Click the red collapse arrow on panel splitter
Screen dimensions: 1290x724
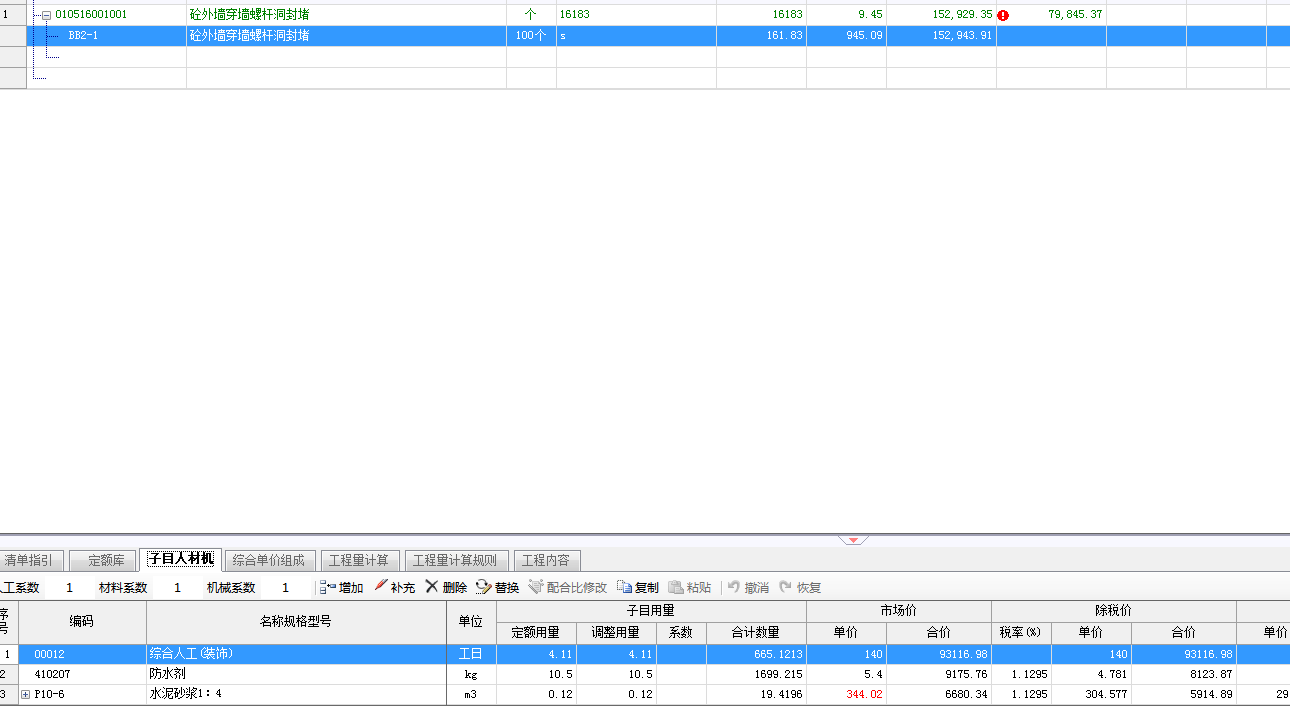coord(853,540)
